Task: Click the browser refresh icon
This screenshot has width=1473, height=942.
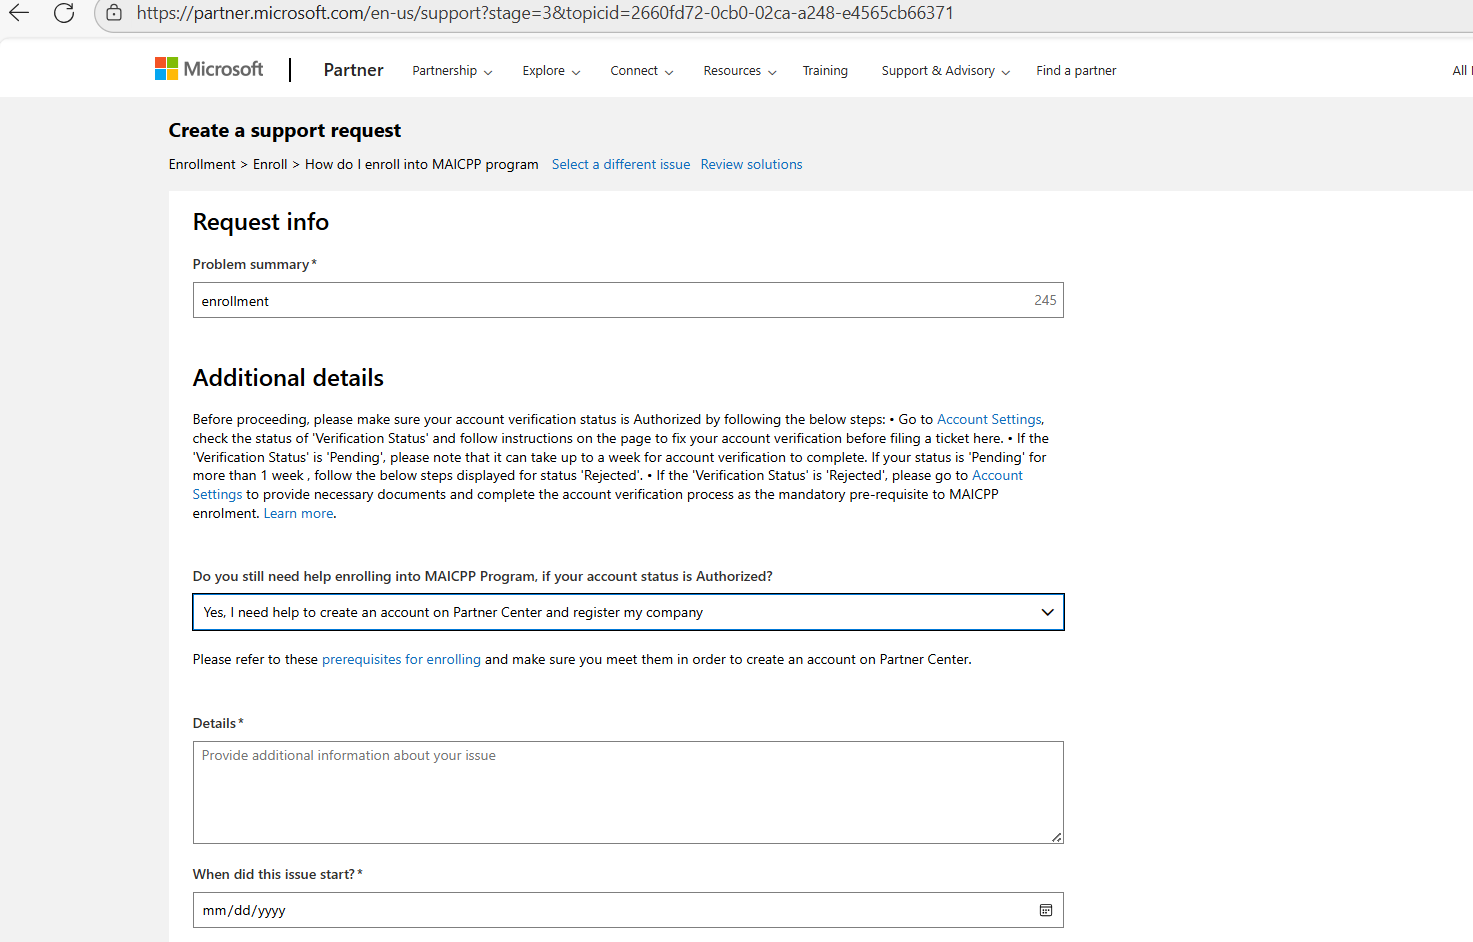Action: tap(64, 13)
